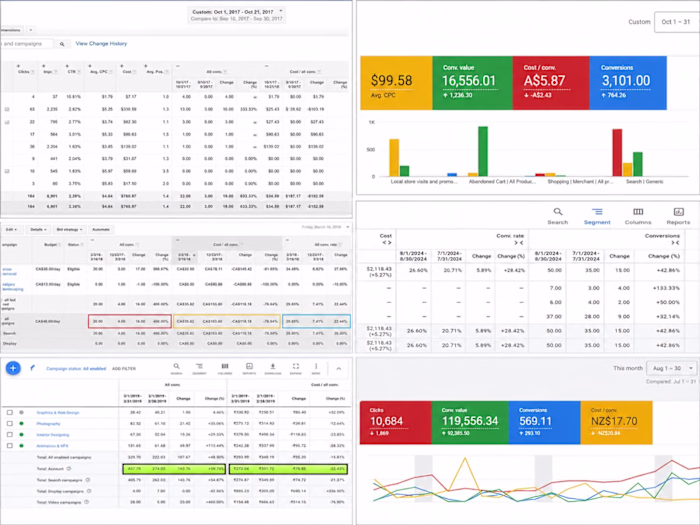This screenshot has height=525, width=700.
Task: Tick checkbox on row with 63 clicks
Action: (x=7, y=109)
